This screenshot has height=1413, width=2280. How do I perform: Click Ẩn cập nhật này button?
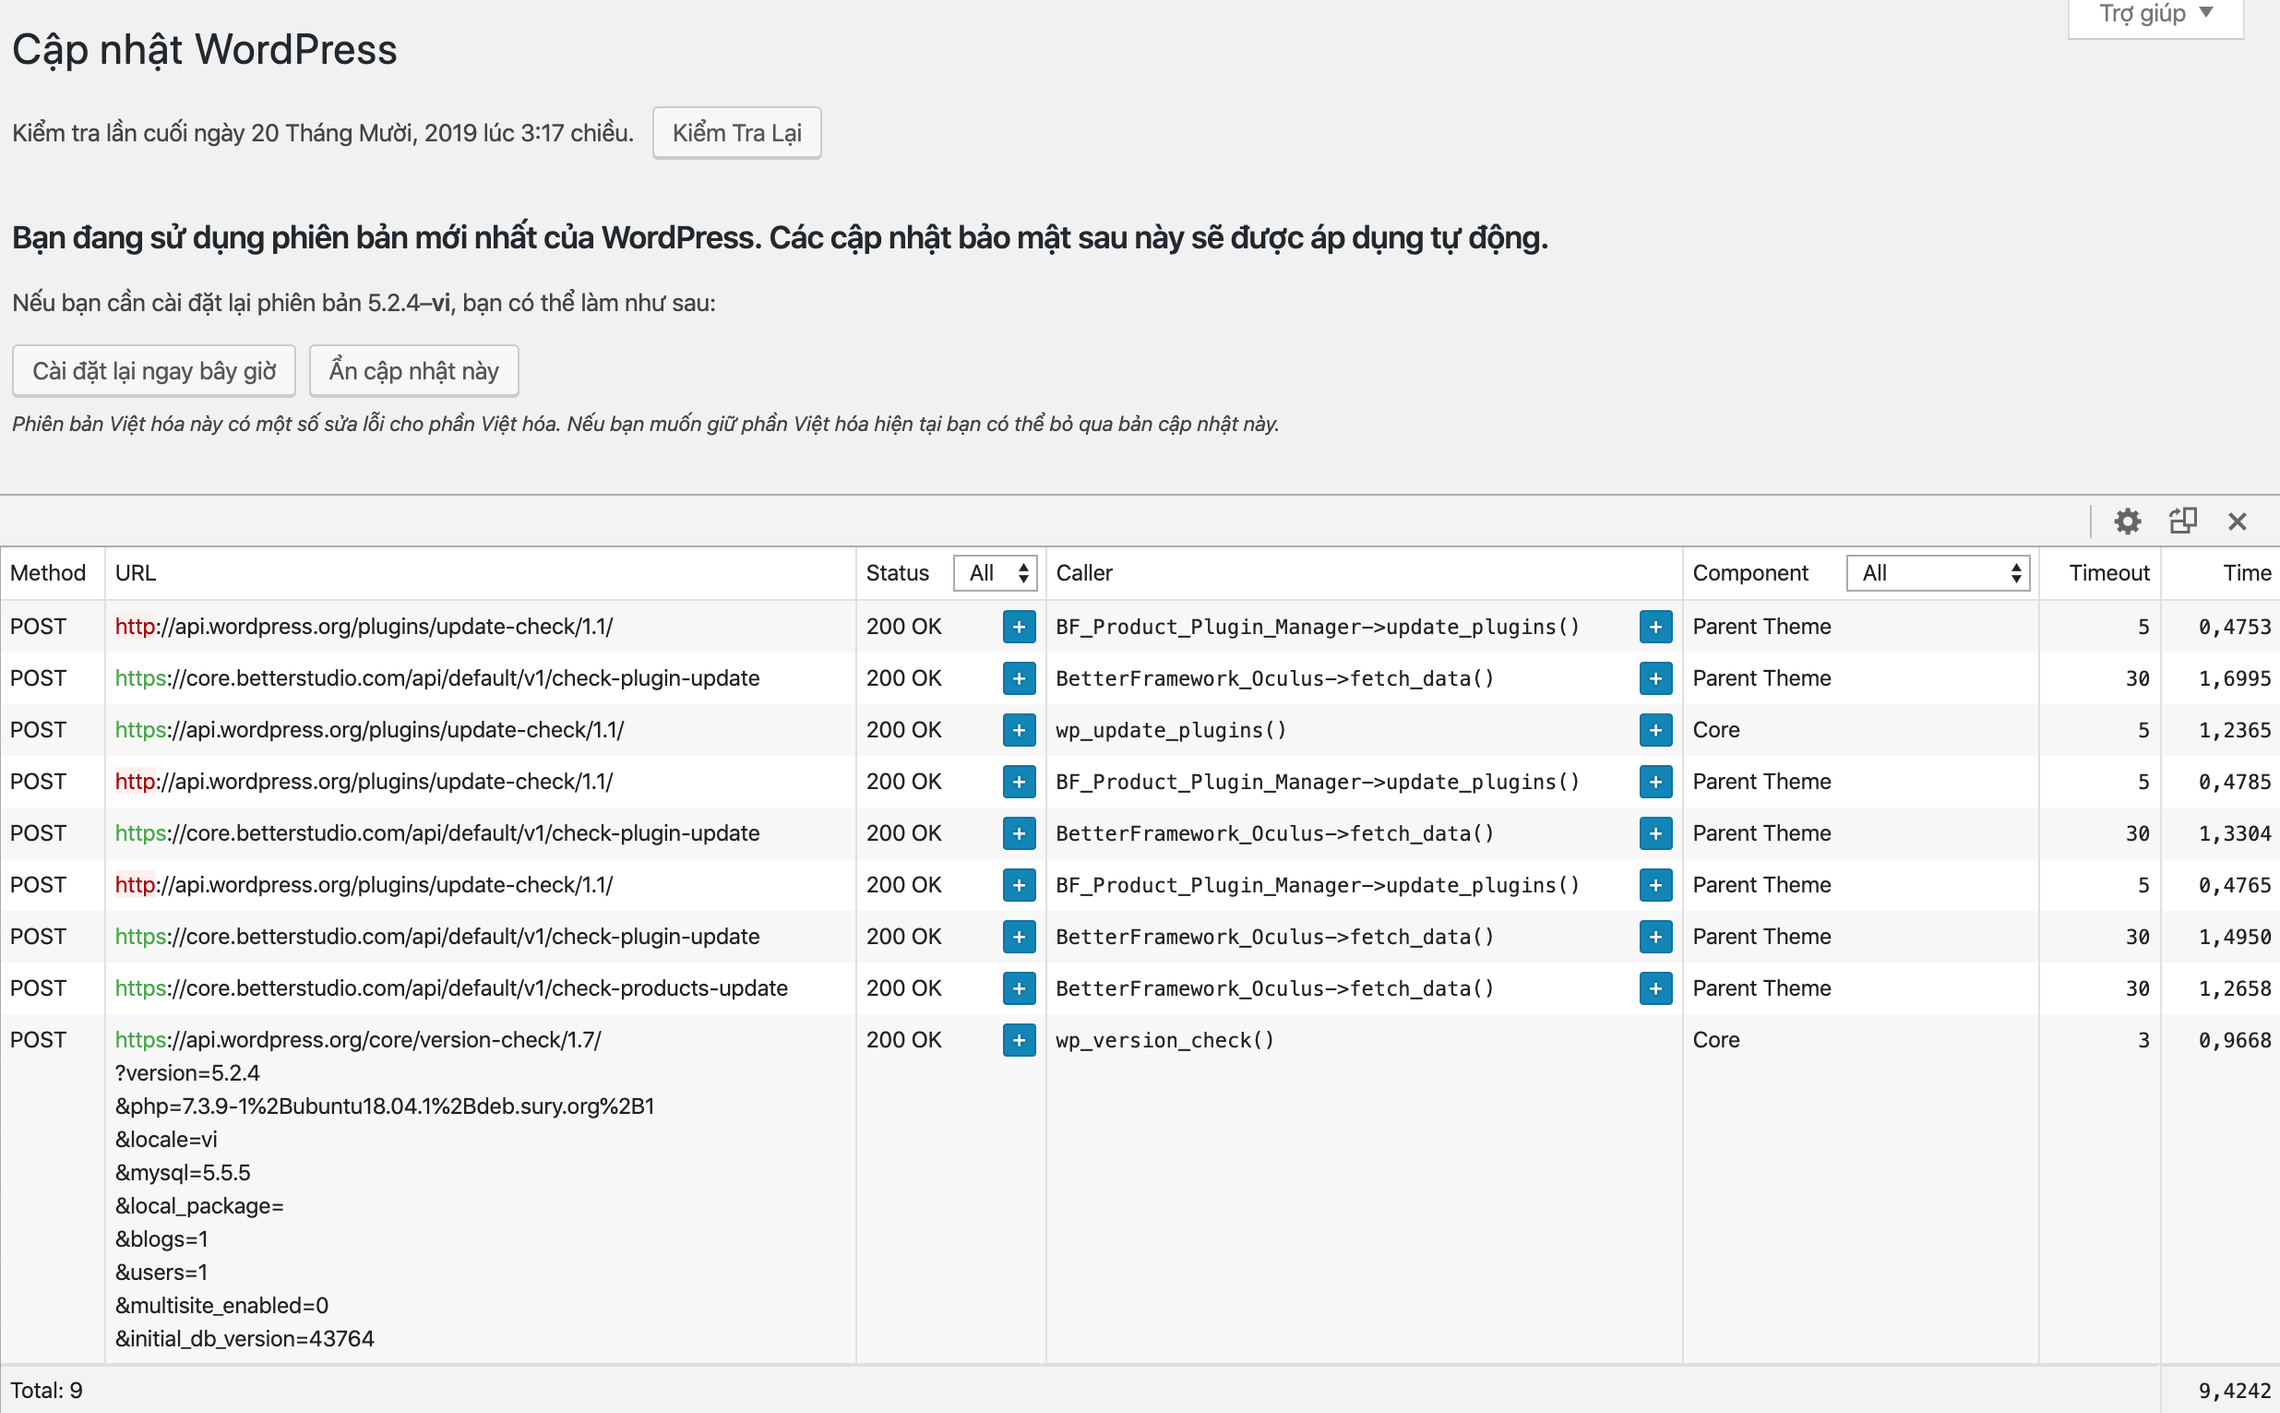[414, 371]
